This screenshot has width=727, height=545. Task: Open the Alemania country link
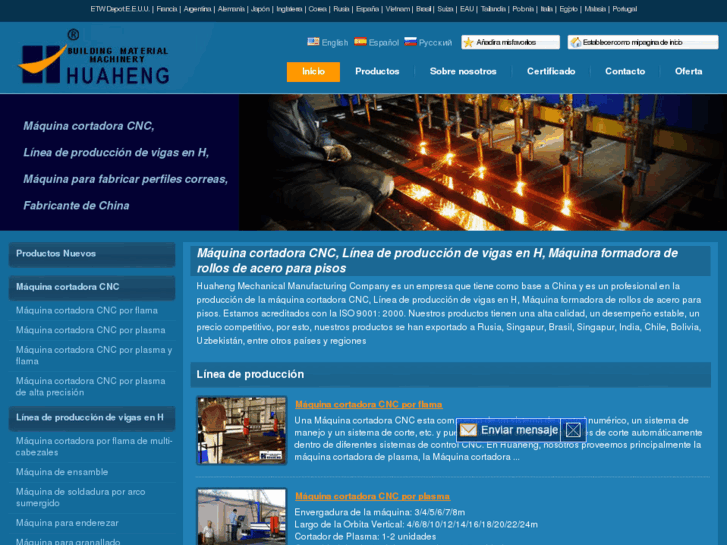(x=231, y=9)
